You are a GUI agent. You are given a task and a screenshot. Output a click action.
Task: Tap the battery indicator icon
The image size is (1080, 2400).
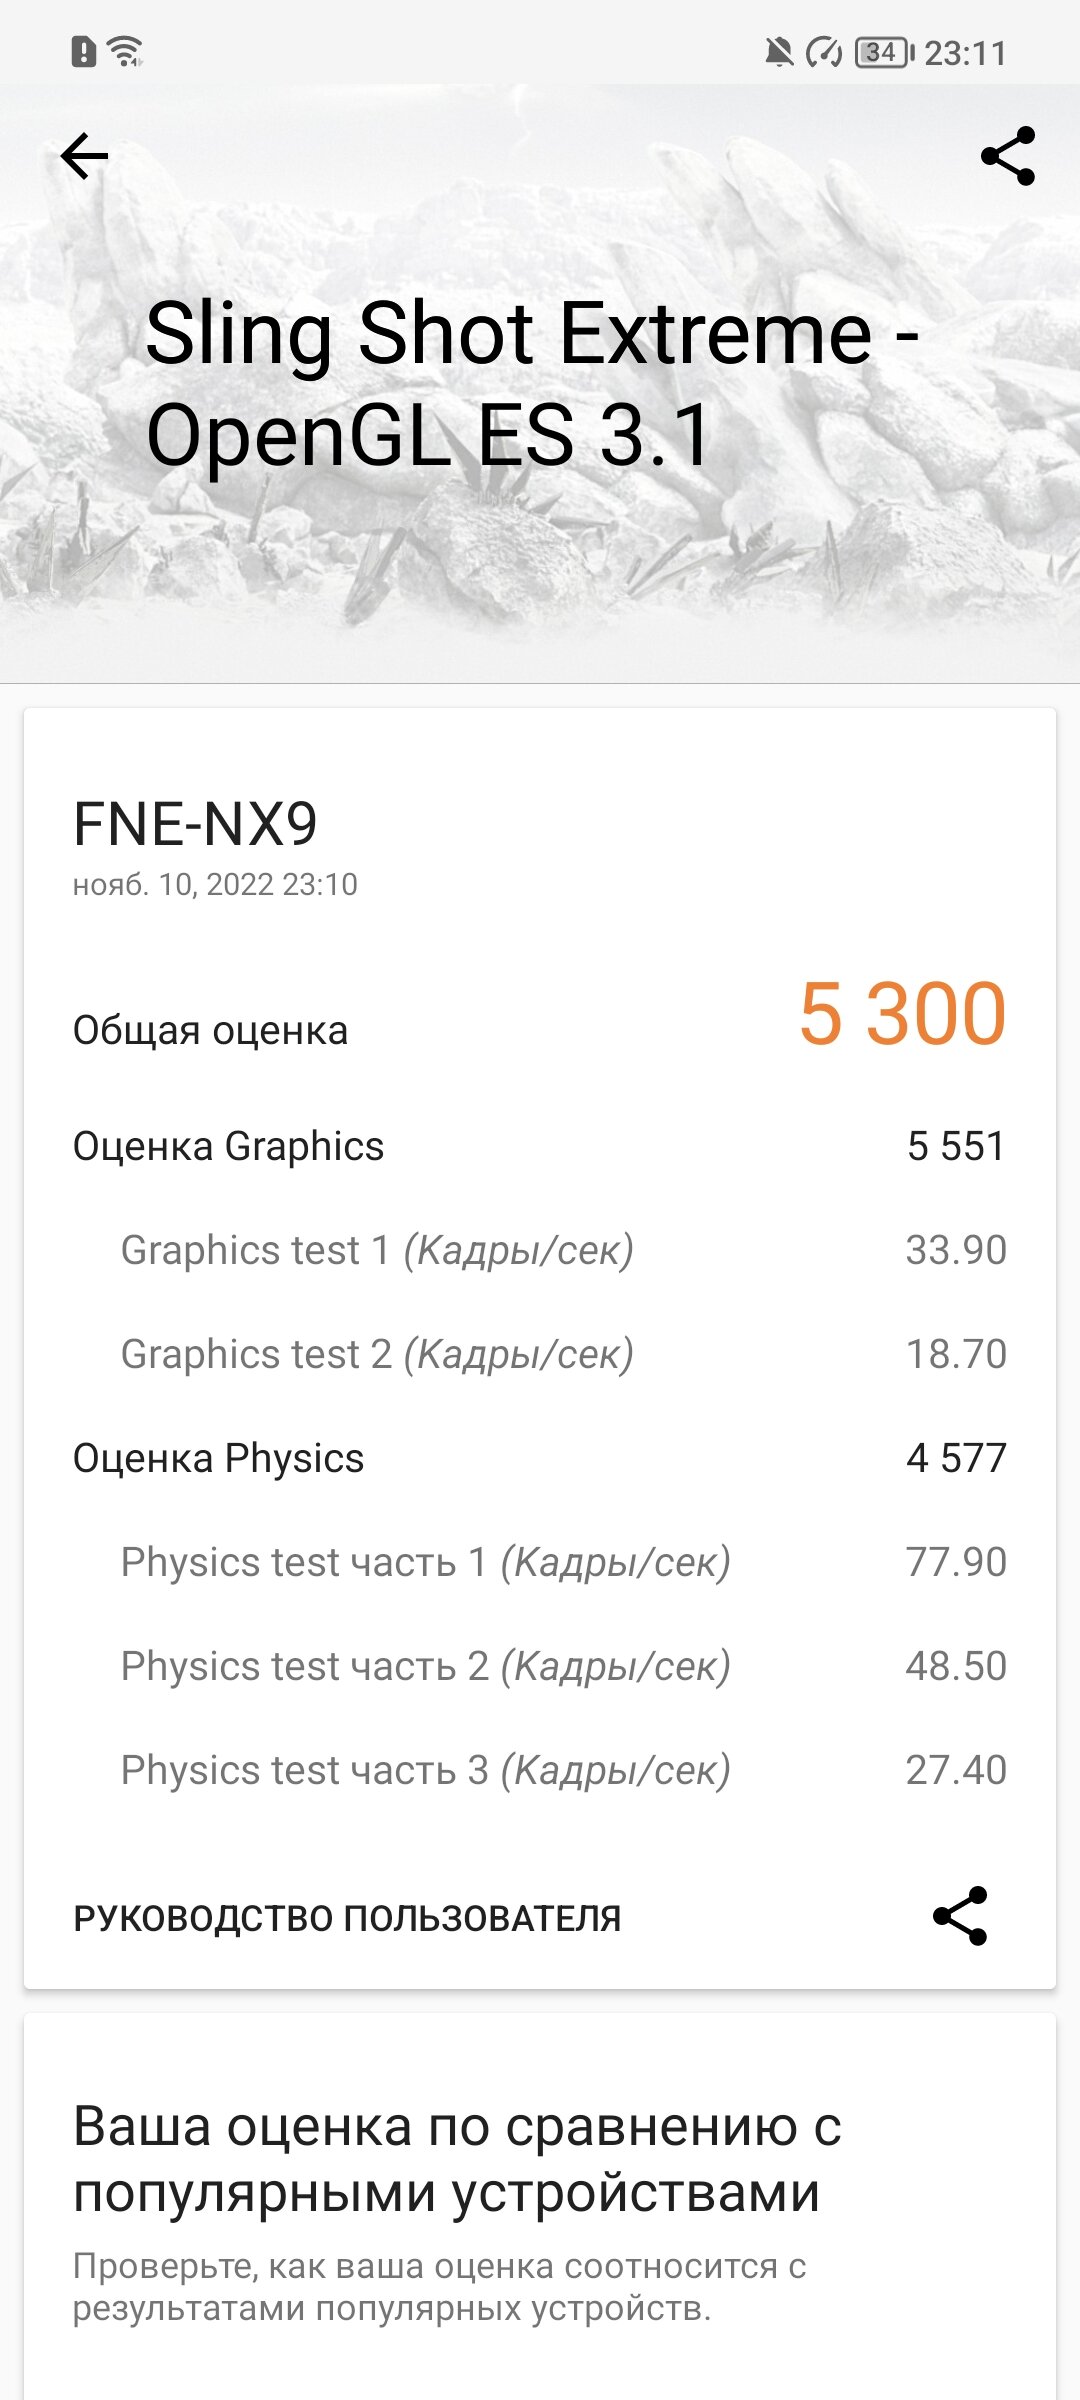[x=884, y=52]
